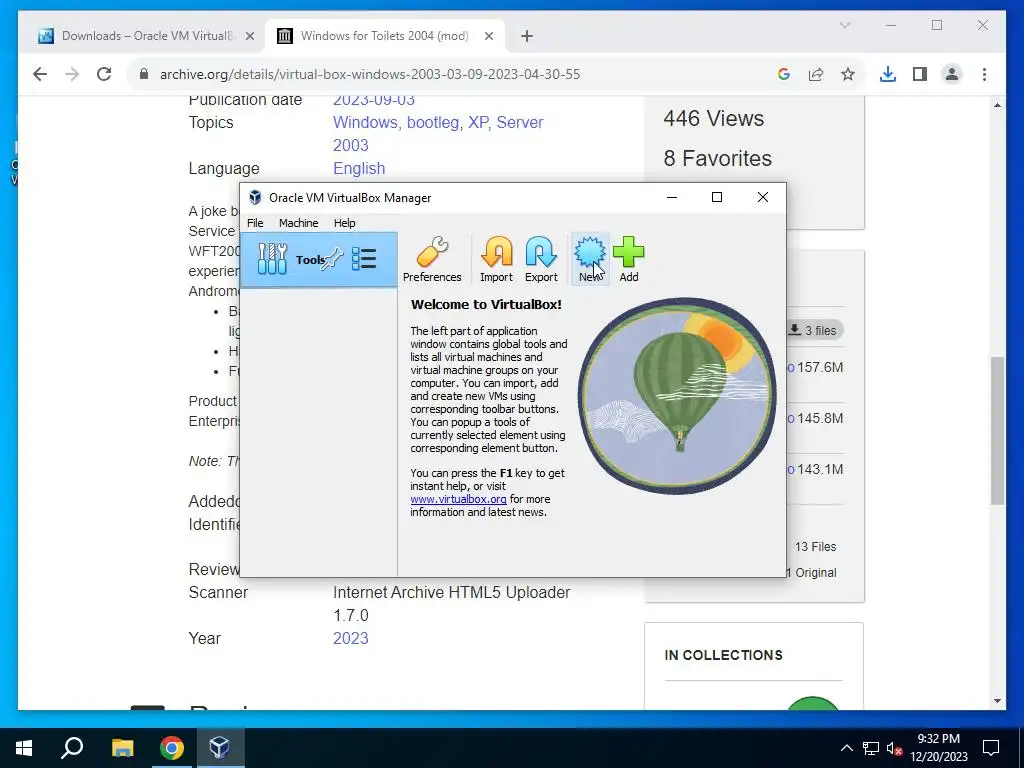
Task: Click the bootleg topic link
Action: click(x=433, y=123)
